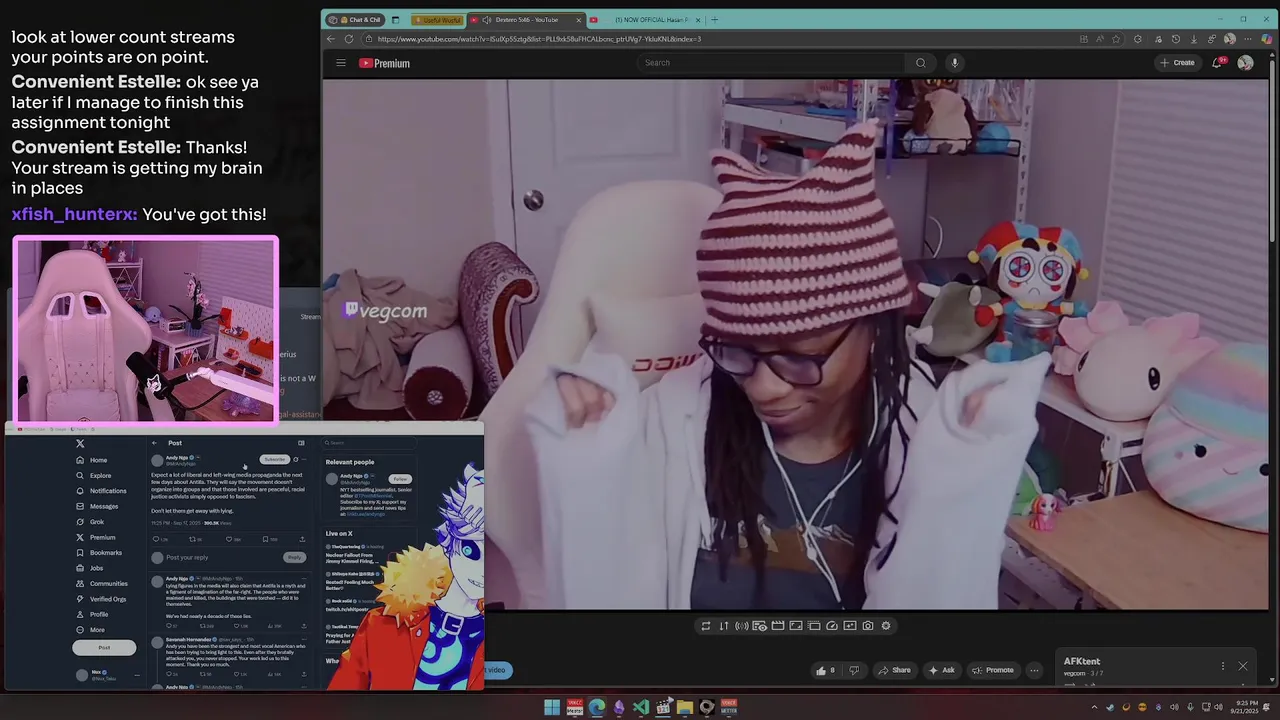Click the YouTube Premium logo

(385, 63)
